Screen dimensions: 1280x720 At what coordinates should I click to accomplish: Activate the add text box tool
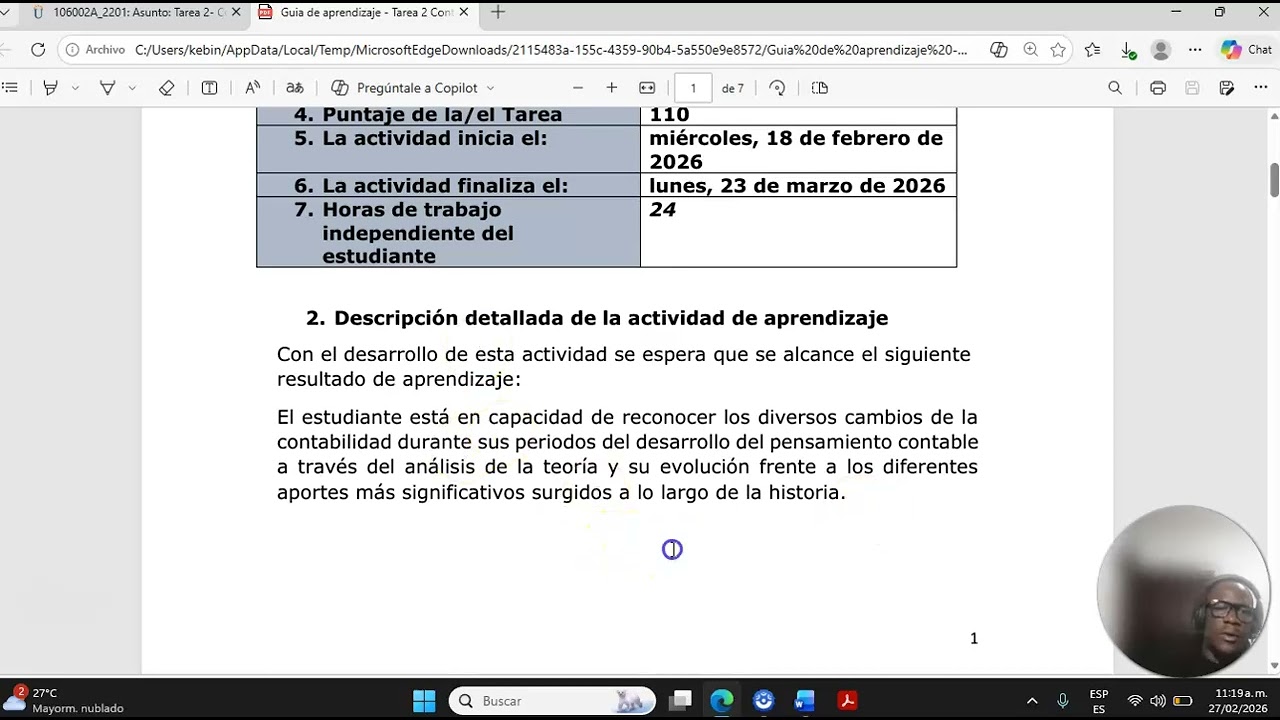pyautogui.click(x=210, y=88)
